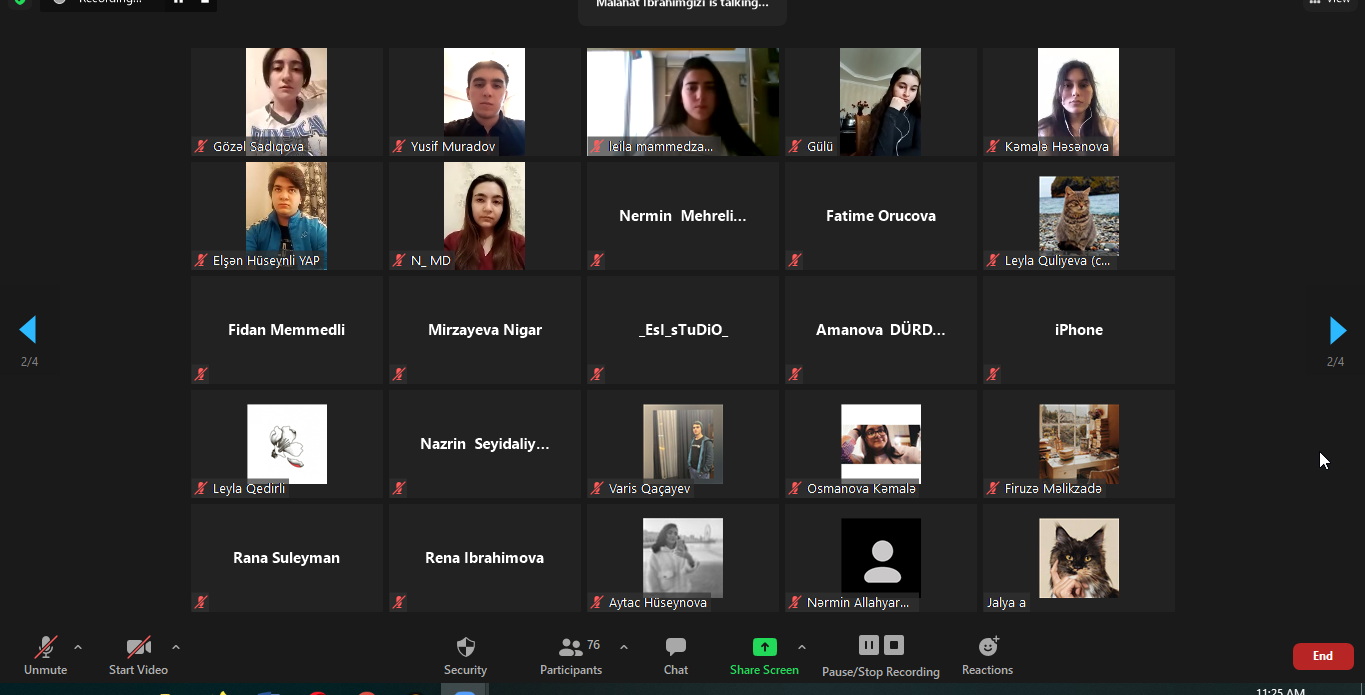This screenshot has width=1365, height=695.
Task: Open the Chat panel
Action: click(x=676, y=656)
